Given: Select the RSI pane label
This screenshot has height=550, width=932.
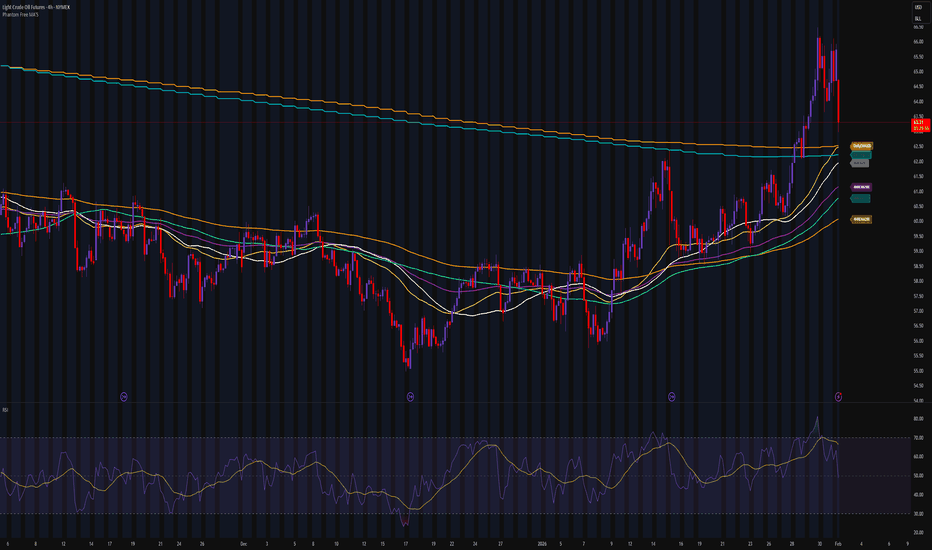Looking at the screenshot, I should pyautogui.click(x=5, y=410).
